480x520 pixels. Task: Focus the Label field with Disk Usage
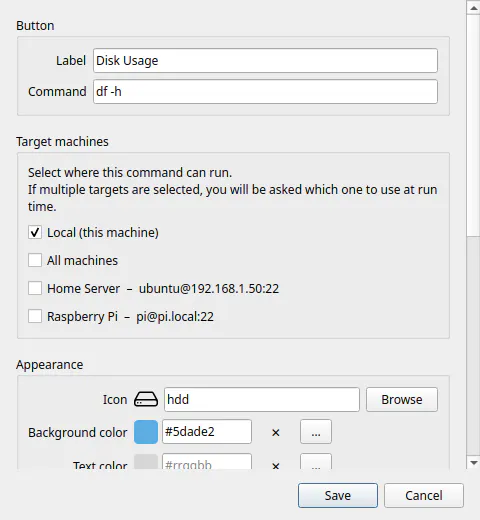[x=265, y=61]
